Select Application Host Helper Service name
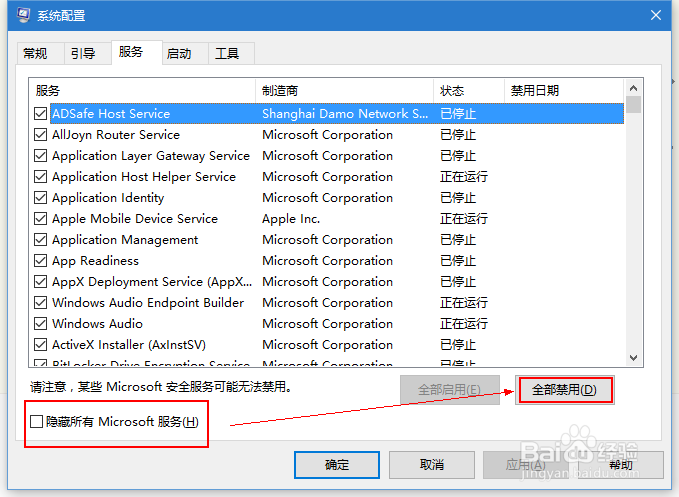 click(x=144, y=177)
